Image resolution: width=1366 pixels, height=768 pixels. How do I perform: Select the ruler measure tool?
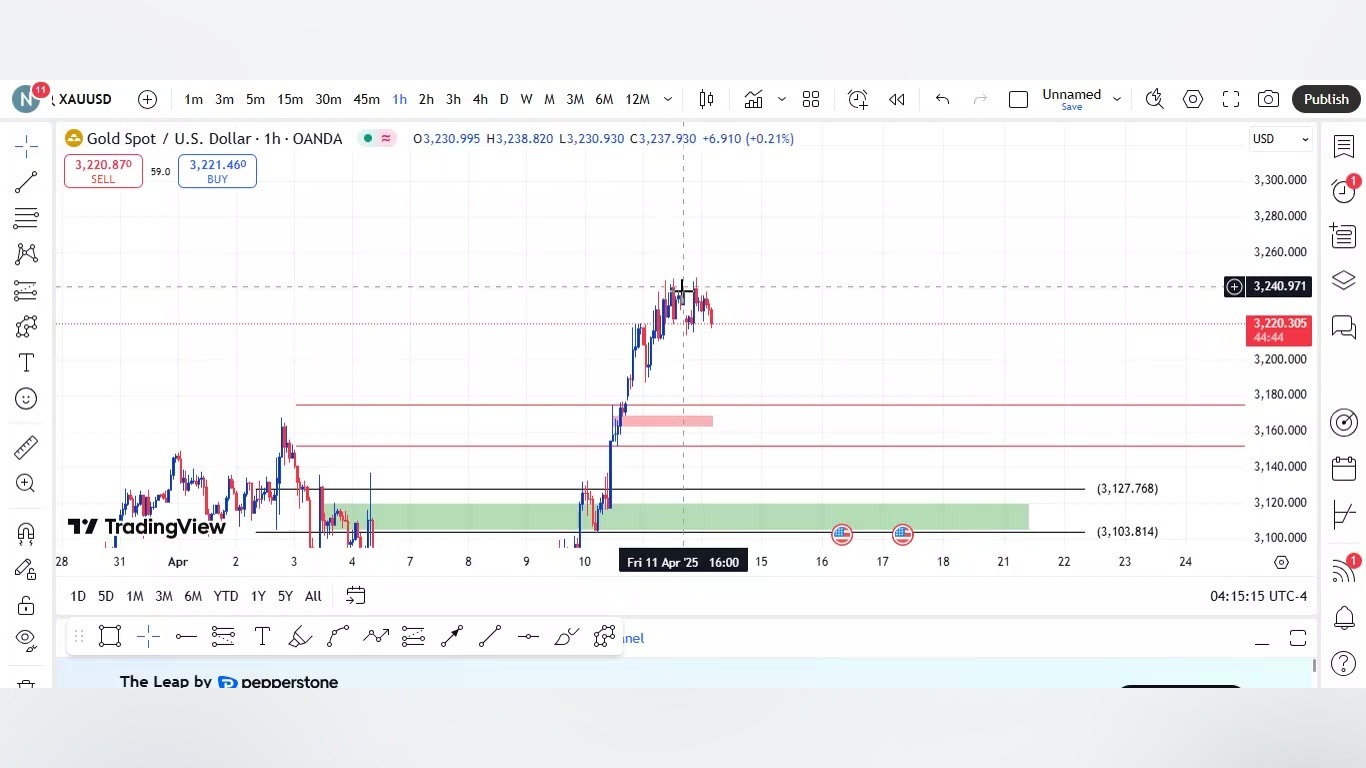point(26,447)
